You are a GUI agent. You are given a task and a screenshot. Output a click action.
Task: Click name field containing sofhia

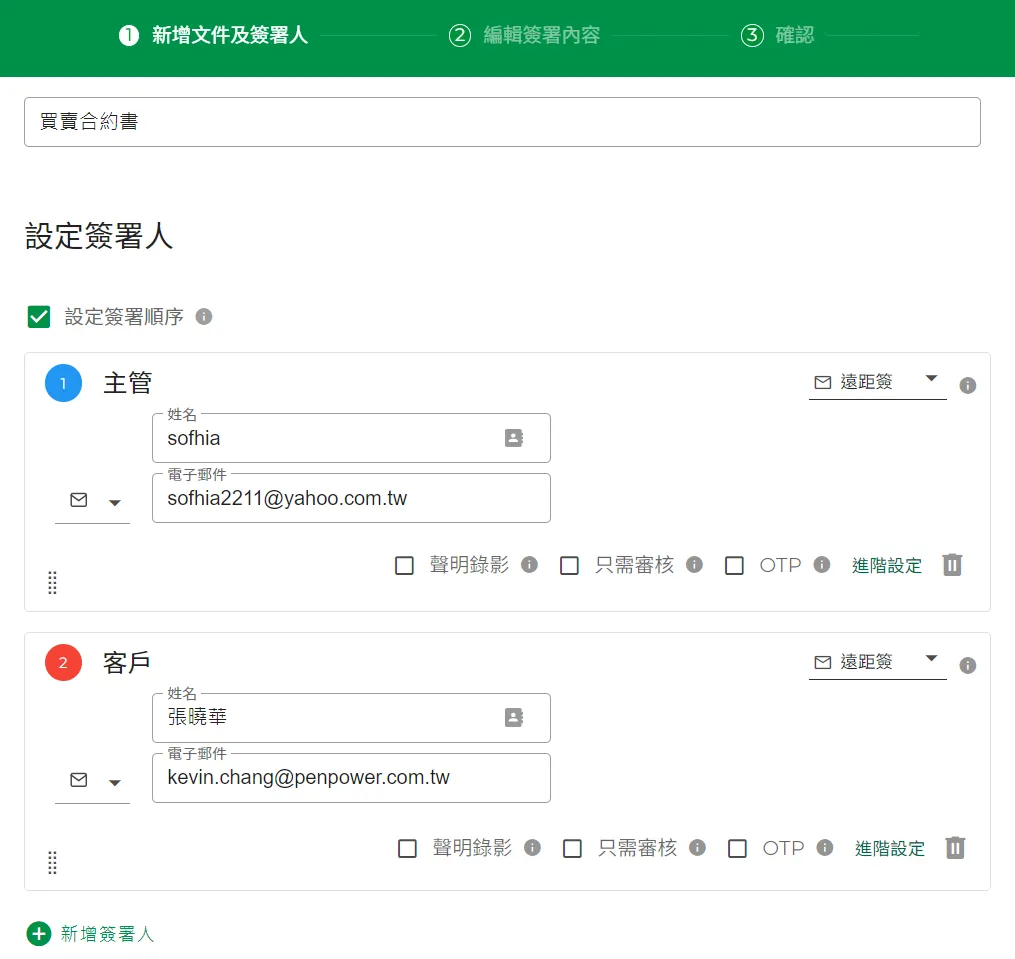point(351,438)
